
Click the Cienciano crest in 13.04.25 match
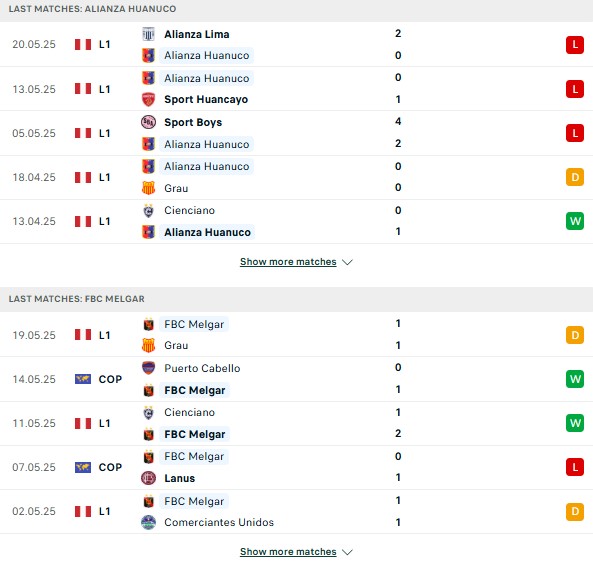tap(148, 211)
